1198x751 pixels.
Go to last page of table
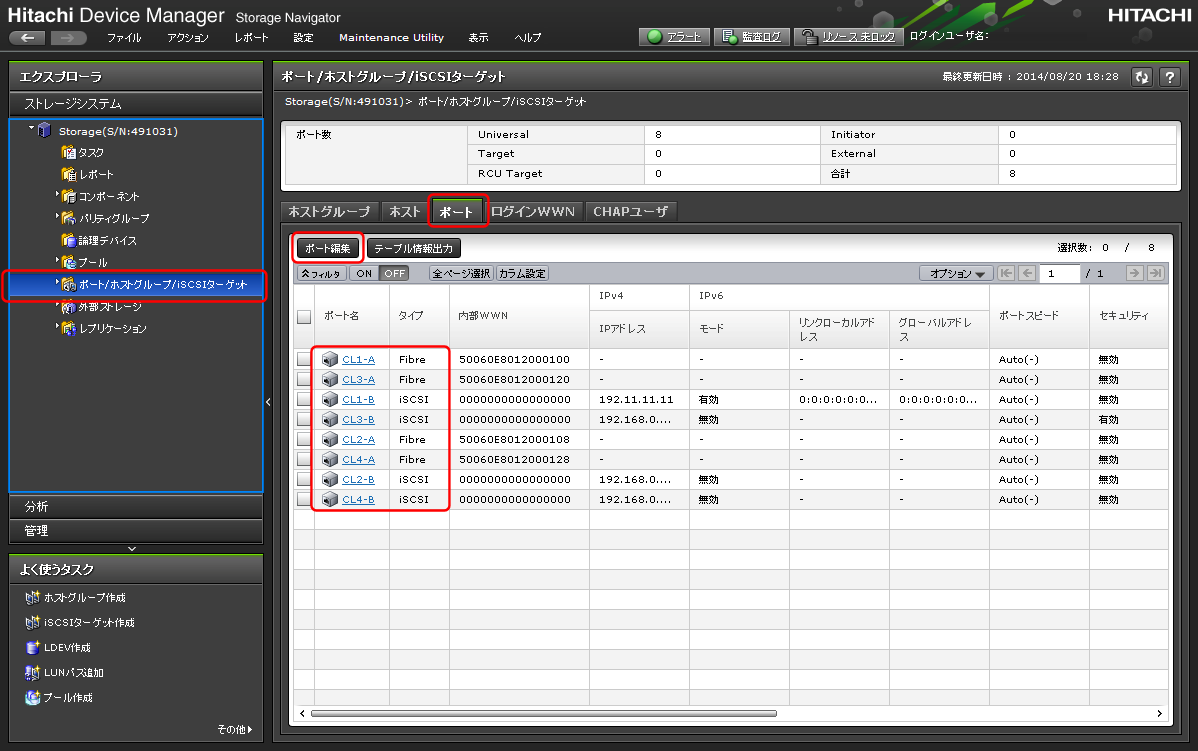[x=1155, y=273]
